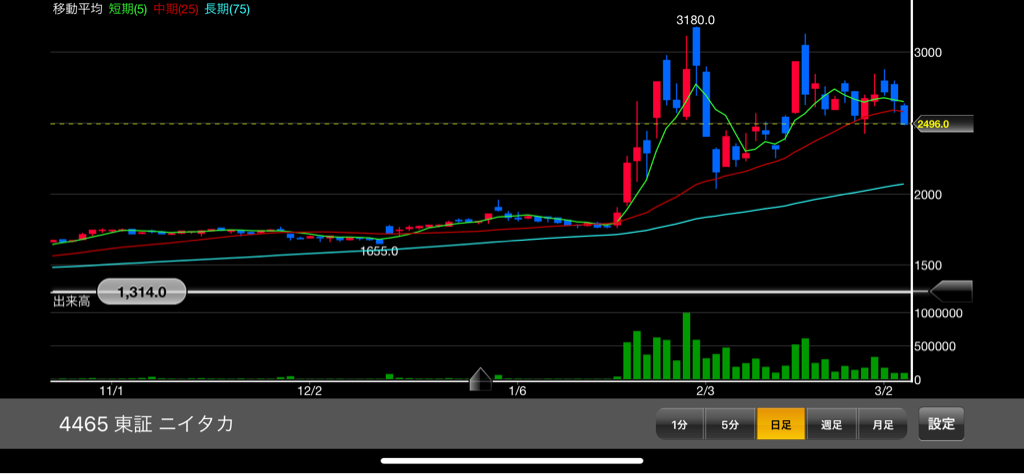Click the 3000 price axis label

click(927, 52)
